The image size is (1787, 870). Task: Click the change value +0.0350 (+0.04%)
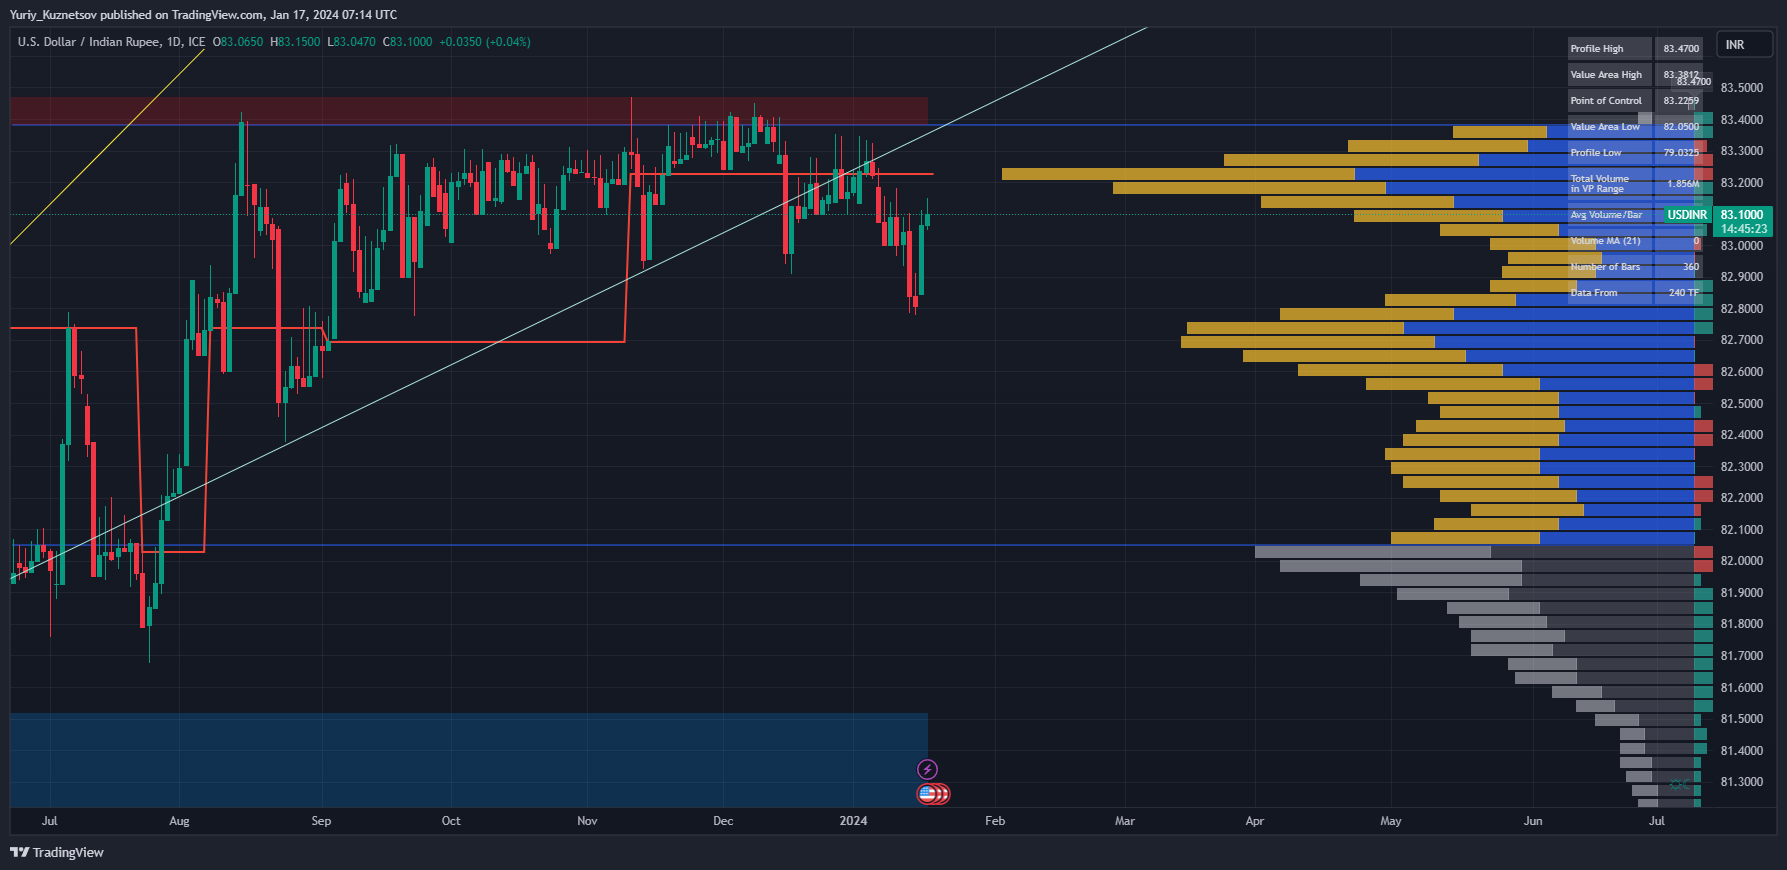(x=485, y=42)
